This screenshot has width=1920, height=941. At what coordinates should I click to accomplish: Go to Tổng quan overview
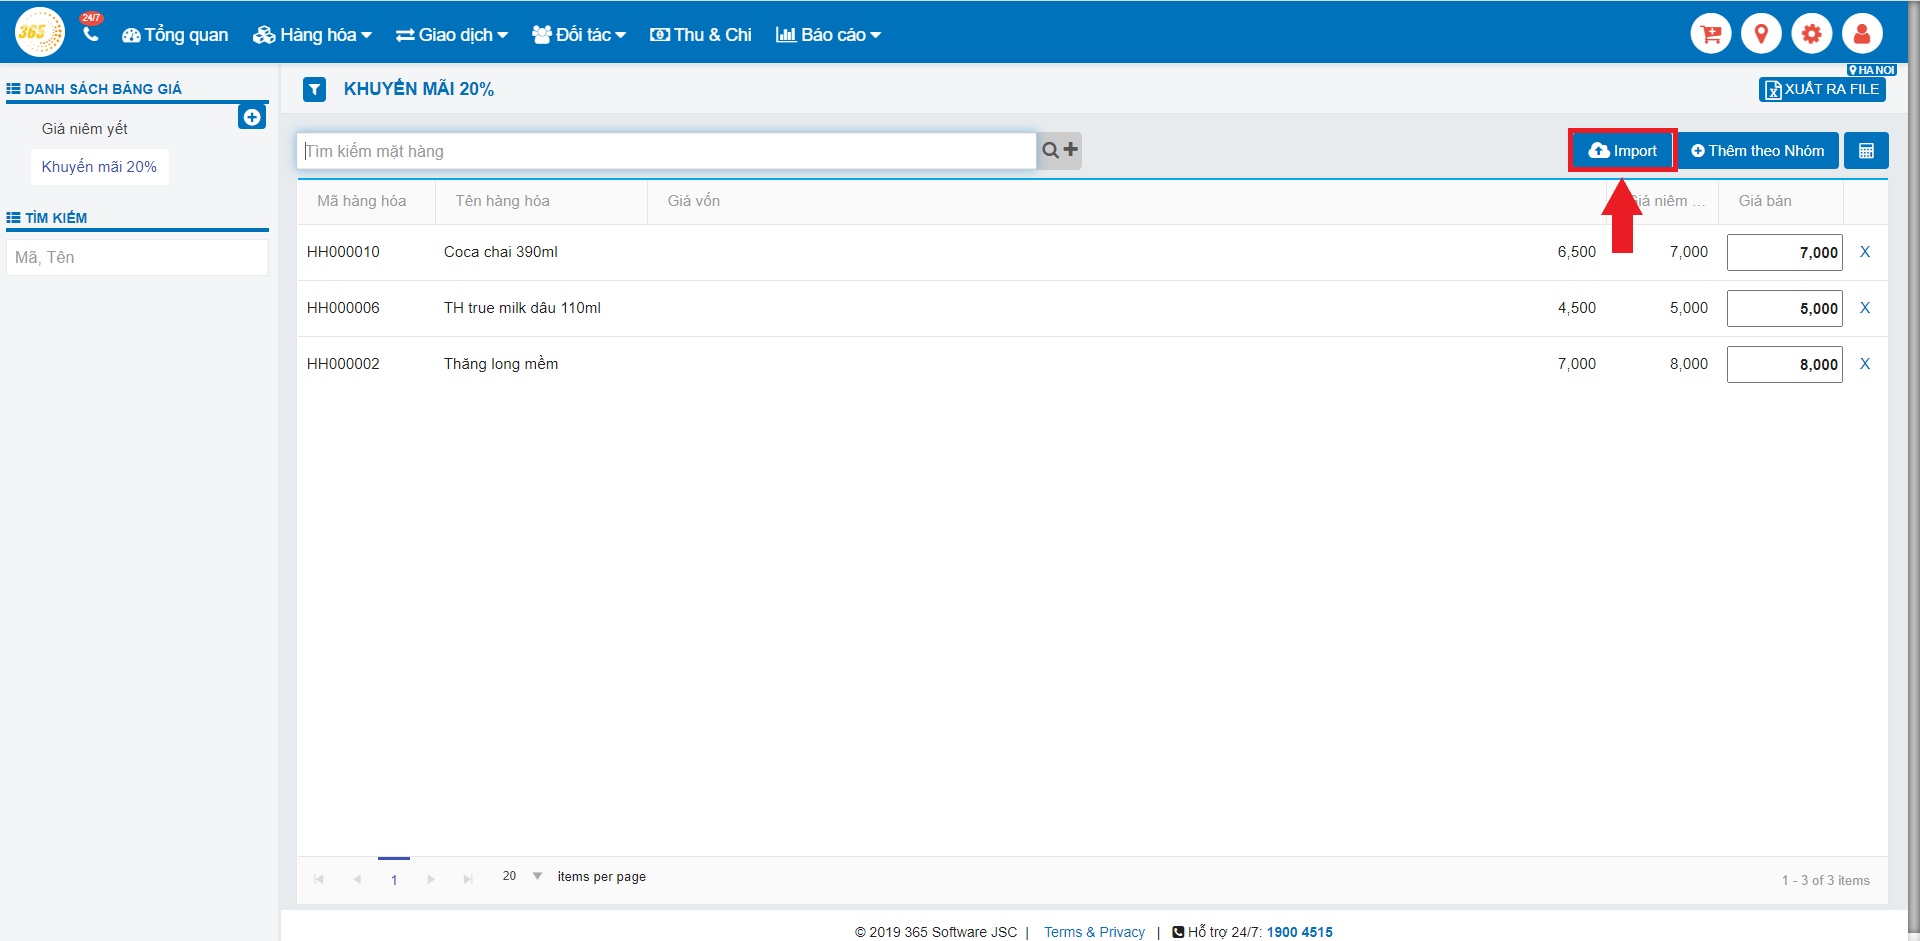tap(175, 35)
